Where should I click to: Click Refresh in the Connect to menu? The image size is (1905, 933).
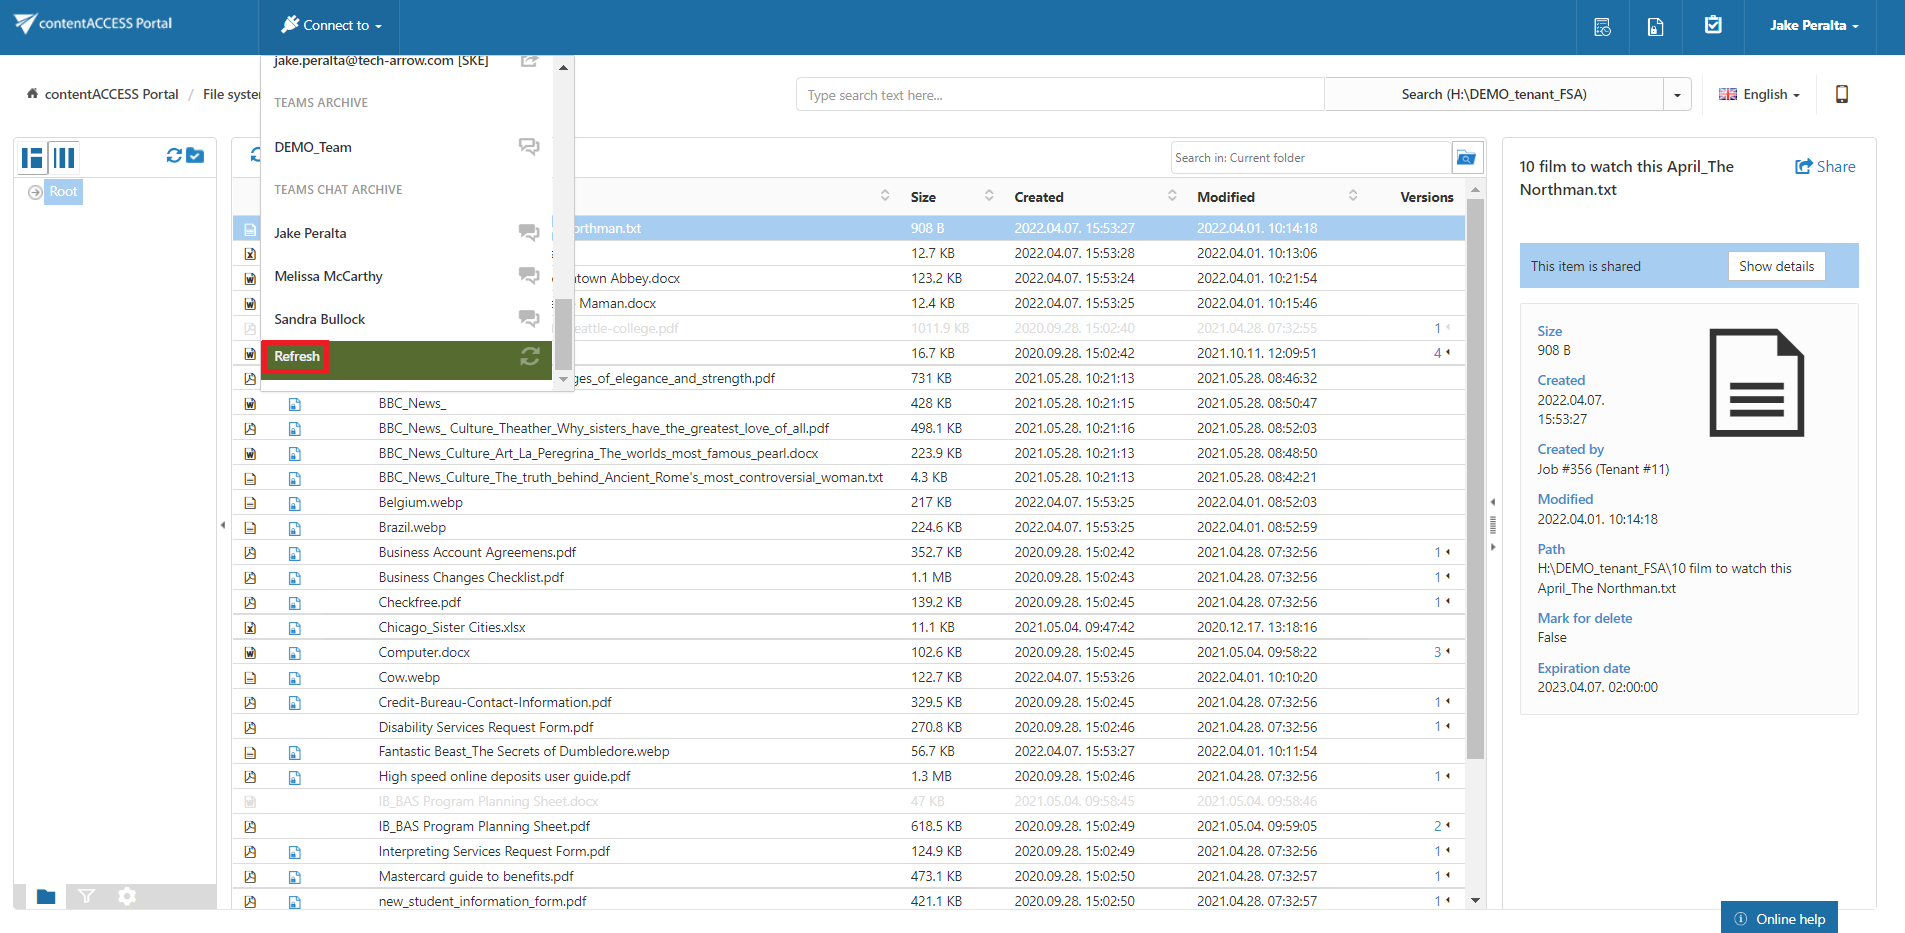[x=297, y=357]
